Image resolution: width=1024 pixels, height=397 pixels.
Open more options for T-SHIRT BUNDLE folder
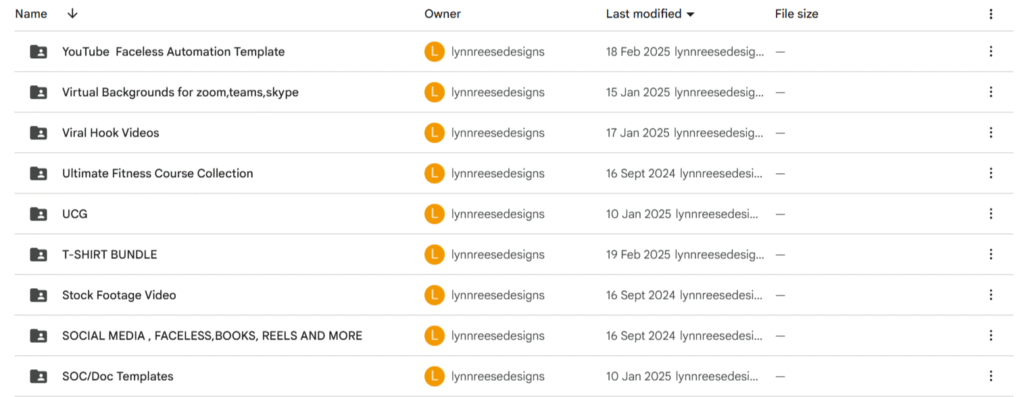click(x=991, y=254)
